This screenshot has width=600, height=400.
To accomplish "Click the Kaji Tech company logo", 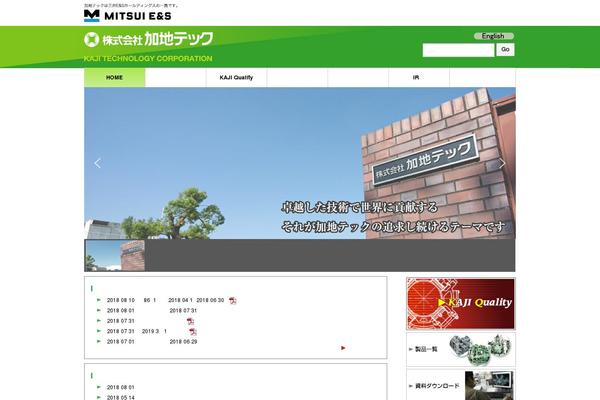I will 148,39.
